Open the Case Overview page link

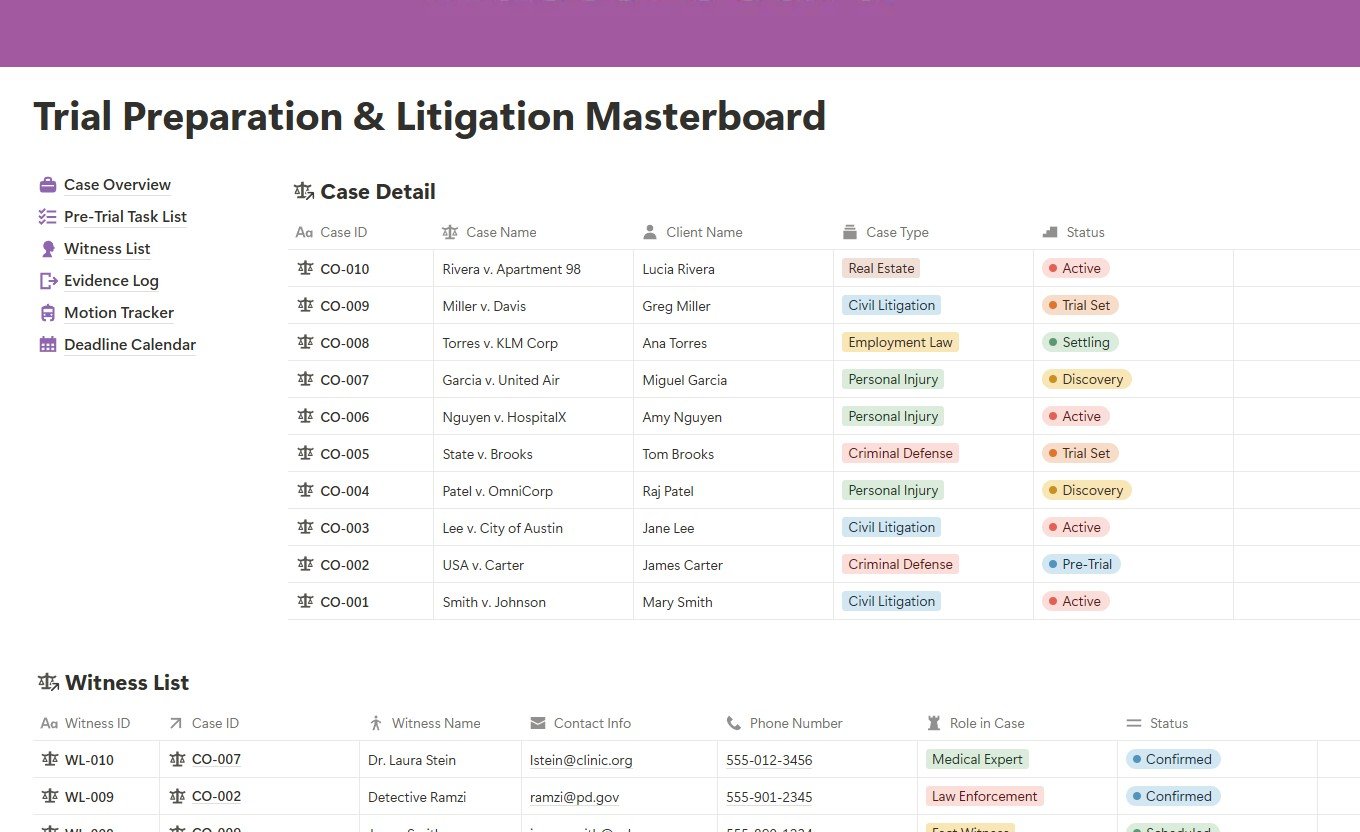click(117, 185)
